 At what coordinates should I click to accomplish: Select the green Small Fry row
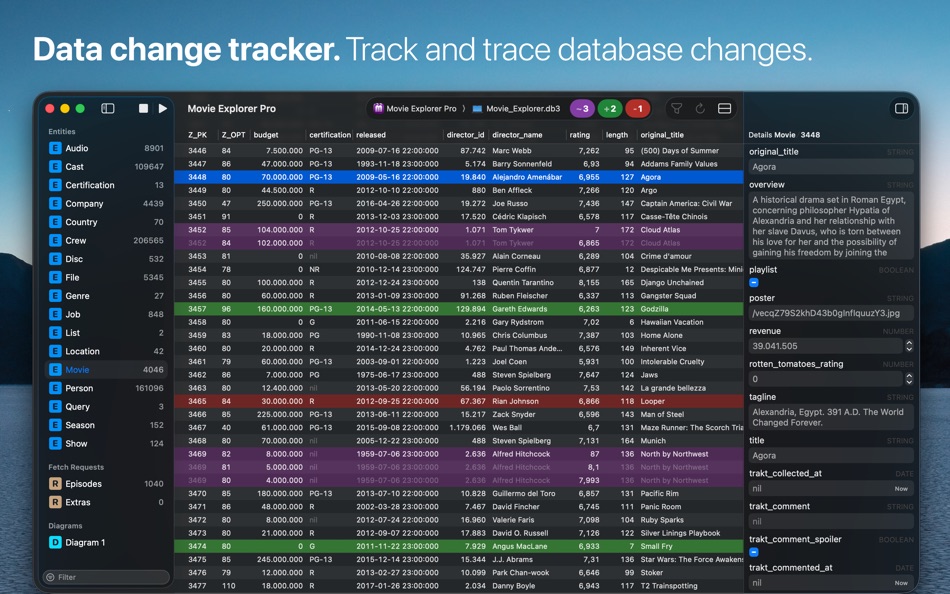tap(459, 546)
